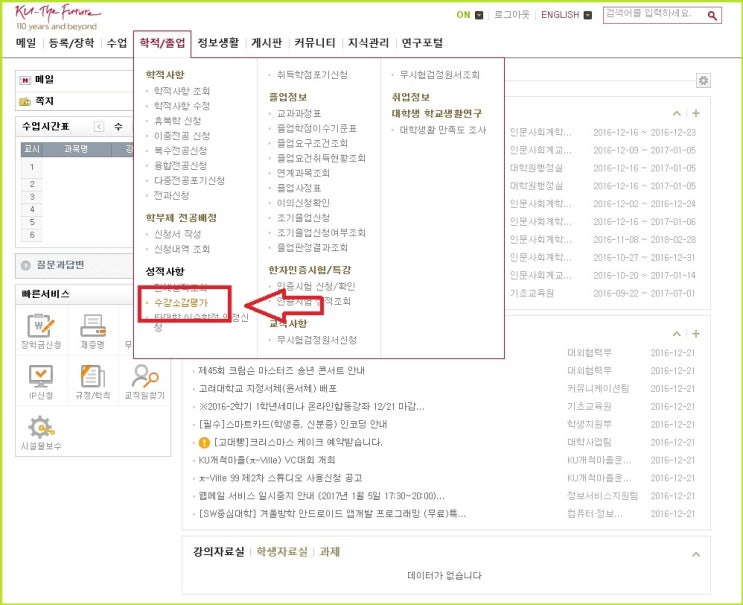This screenshot has height=605, width=743.
Task: Open the 연구포털 top menu
Action: click(422, 43)
